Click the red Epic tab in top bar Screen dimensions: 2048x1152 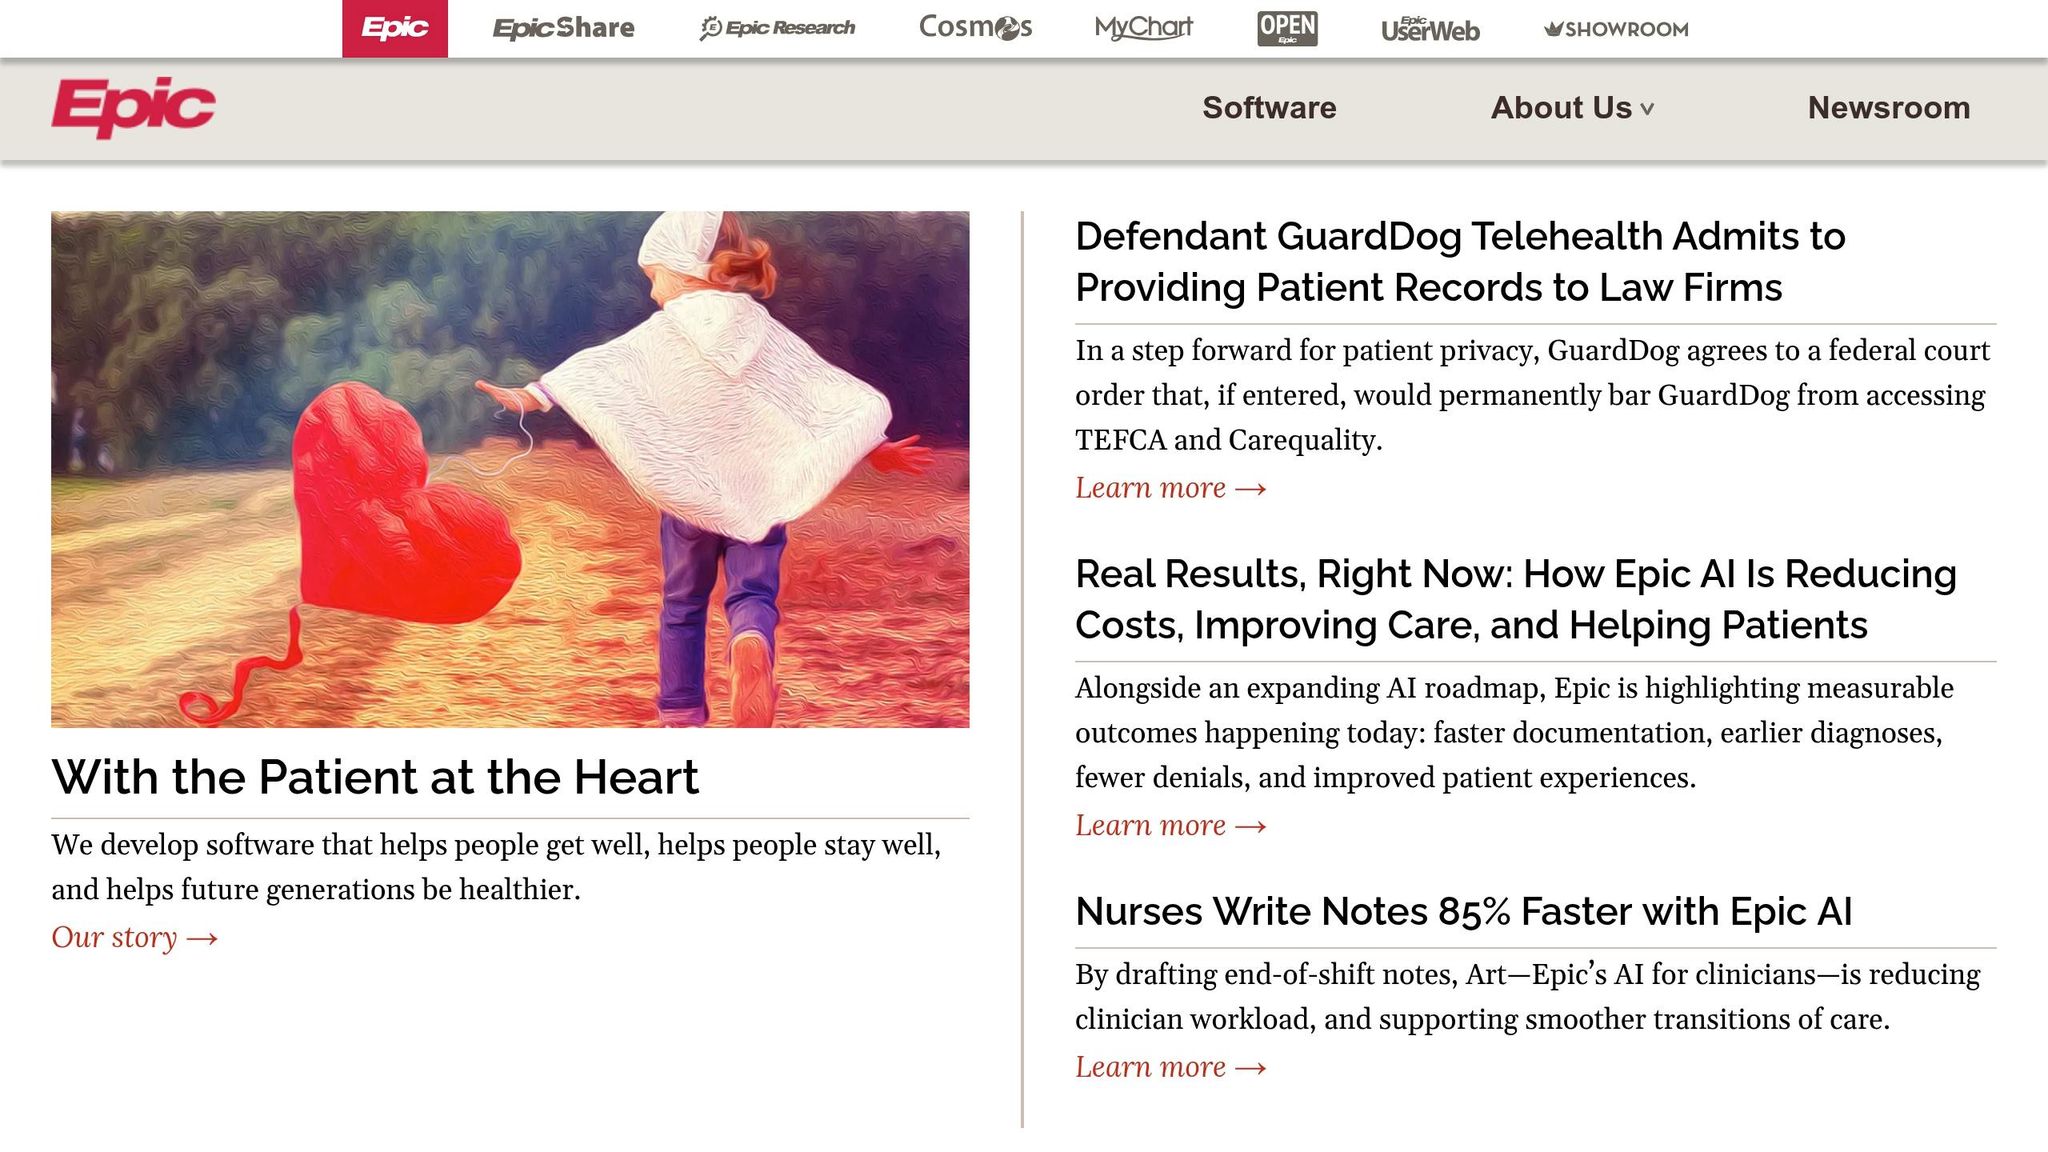coord(394,28)
